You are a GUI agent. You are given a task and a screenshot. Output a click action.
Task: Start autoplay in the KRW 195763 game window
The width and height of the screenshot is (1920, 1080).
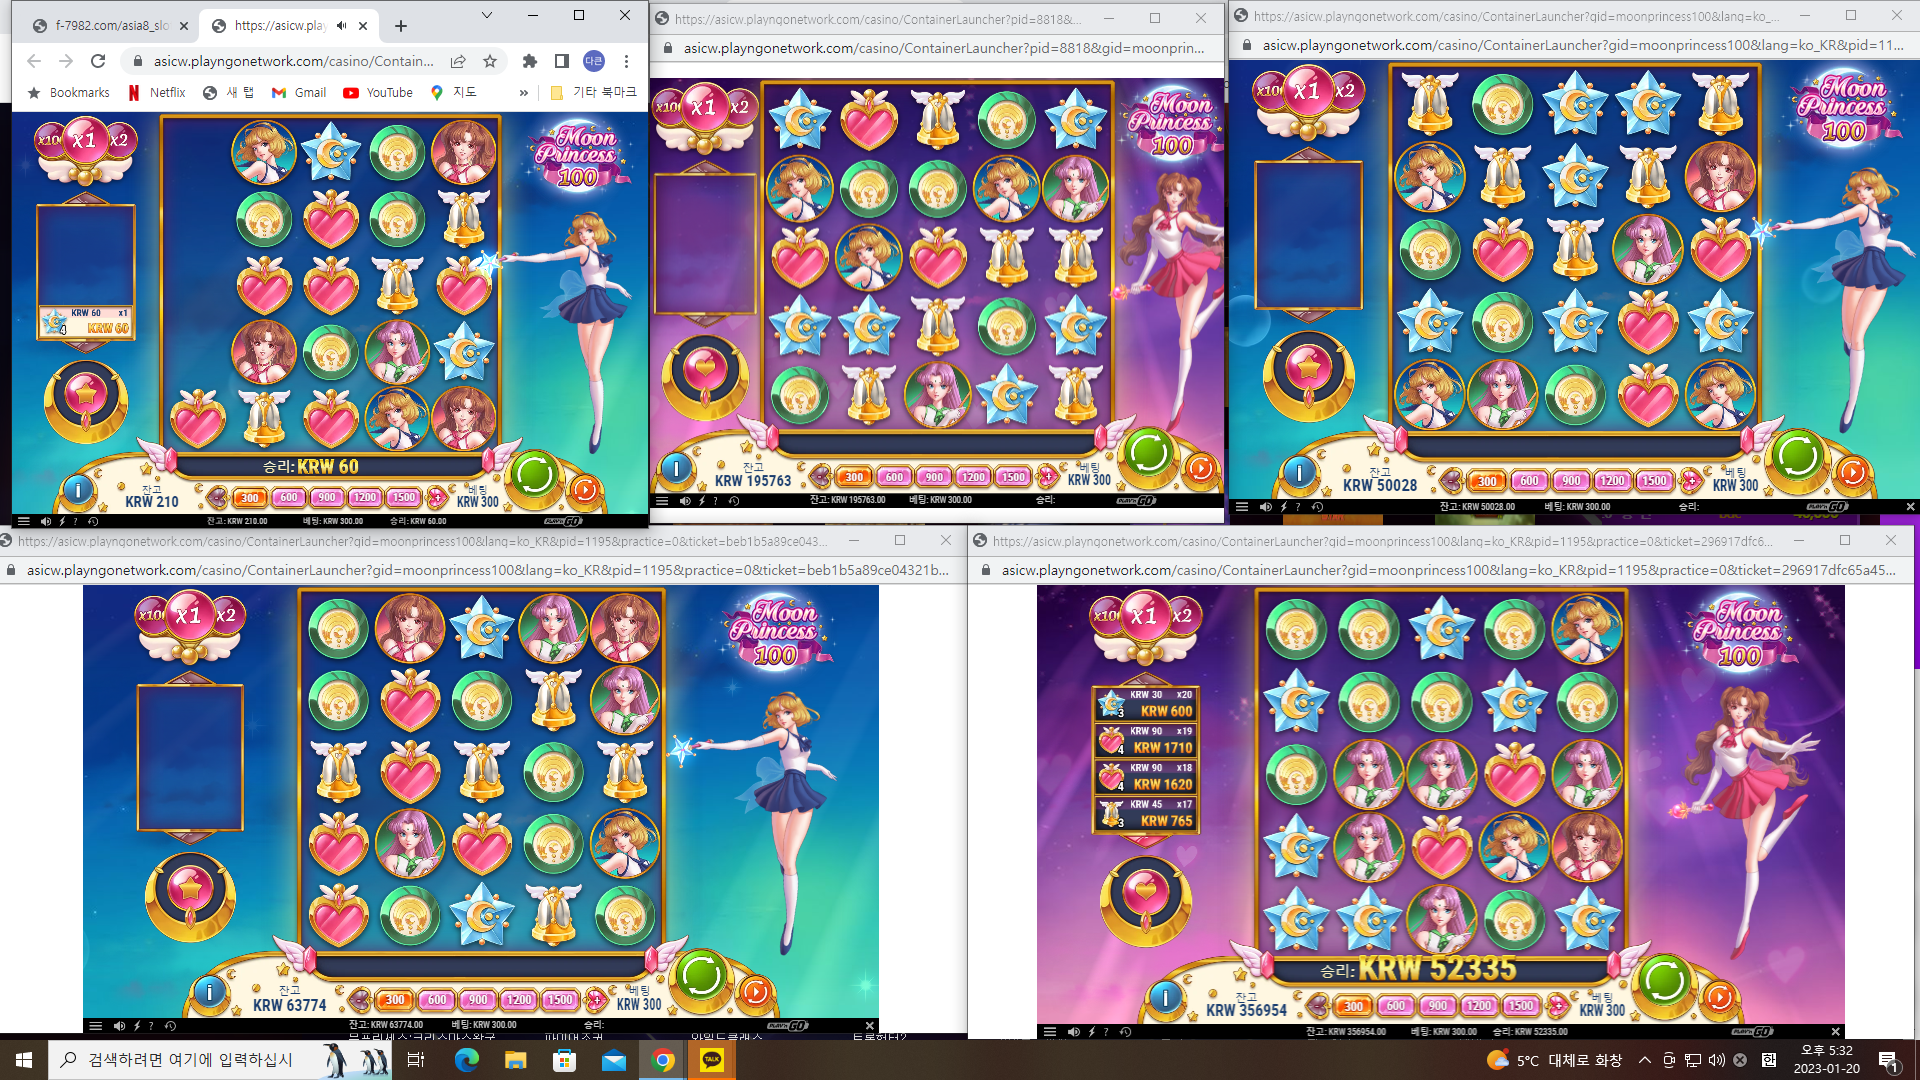coord(1201,468)
